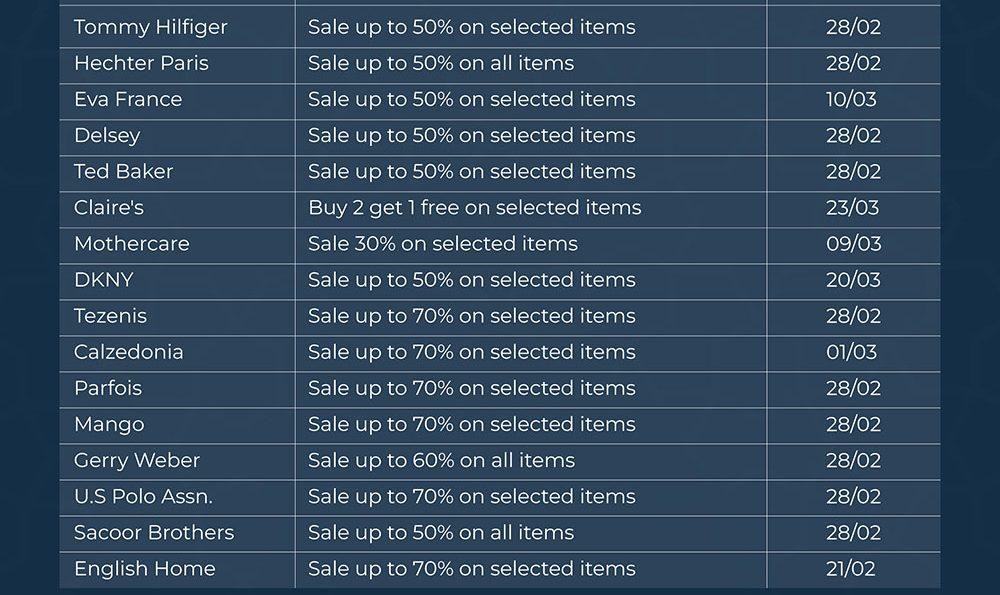1000x595 pixels.
Task: Select the Sale 30% offer text
Action: (442, 243)
